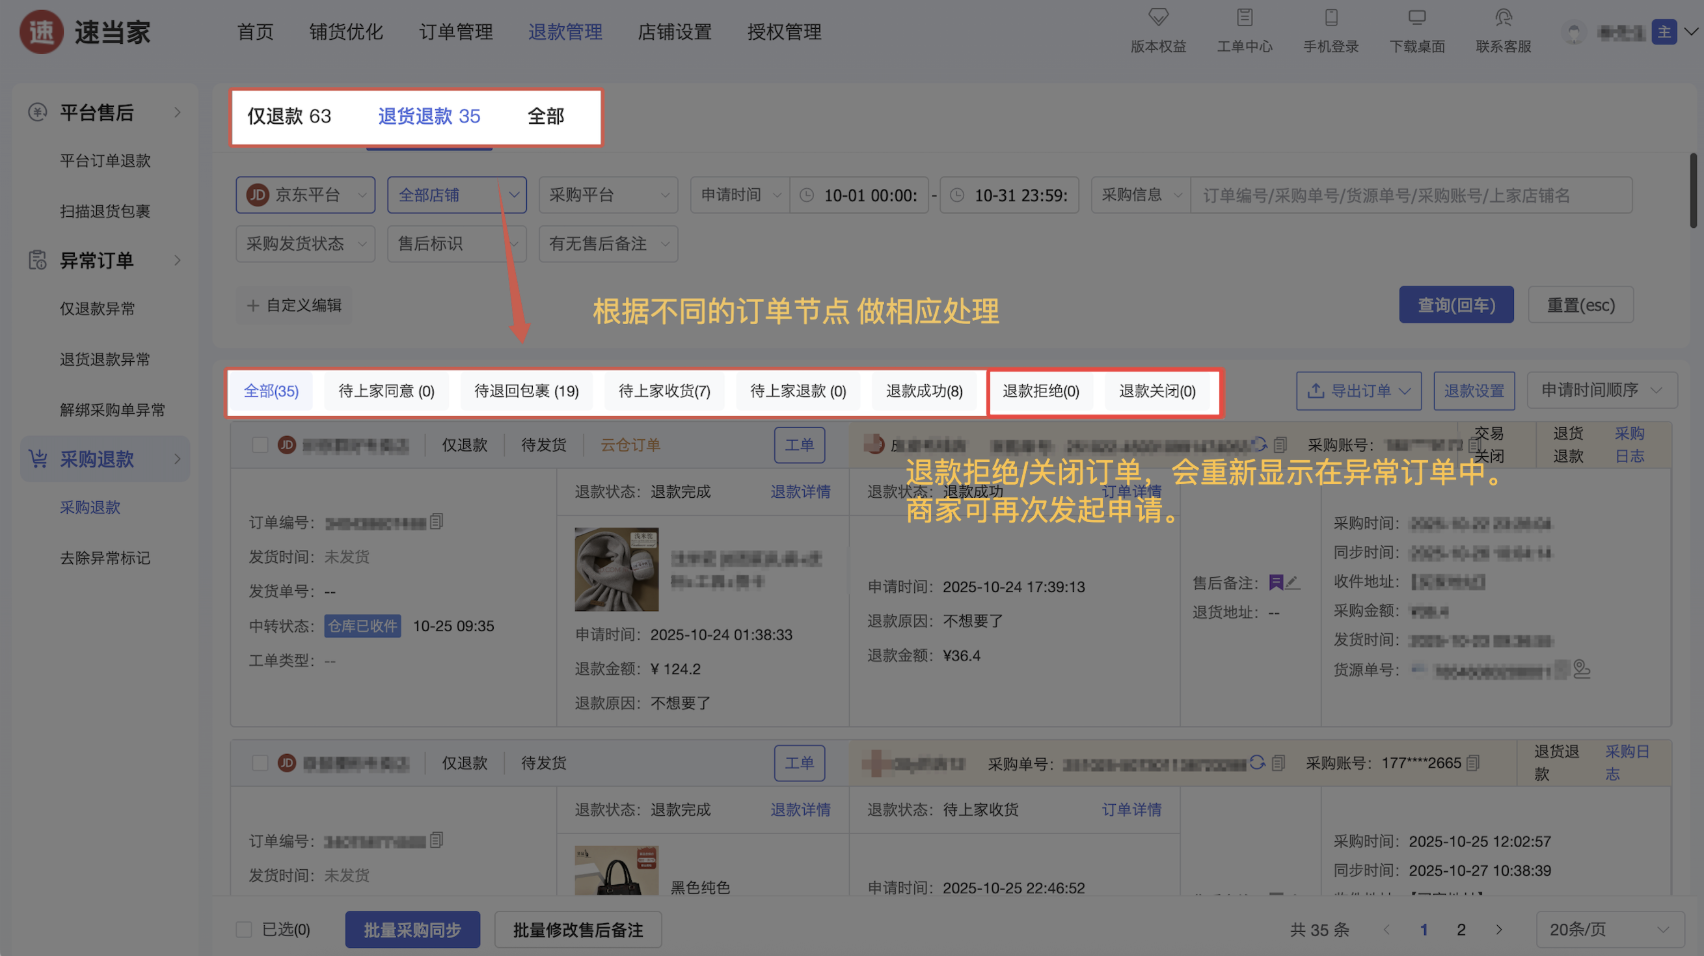Viewport: 1704px width, 956px height.
Task: Click the scarf product thumbnail
Action: 616,570
